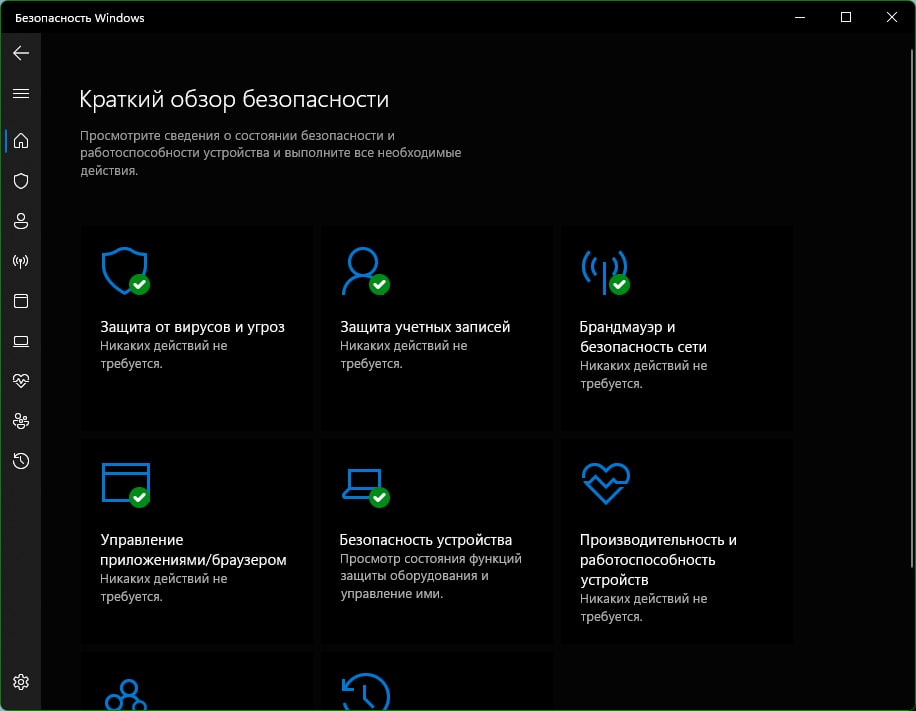
Task: Minimize the Windows Security window
Action: coord(800,18)
